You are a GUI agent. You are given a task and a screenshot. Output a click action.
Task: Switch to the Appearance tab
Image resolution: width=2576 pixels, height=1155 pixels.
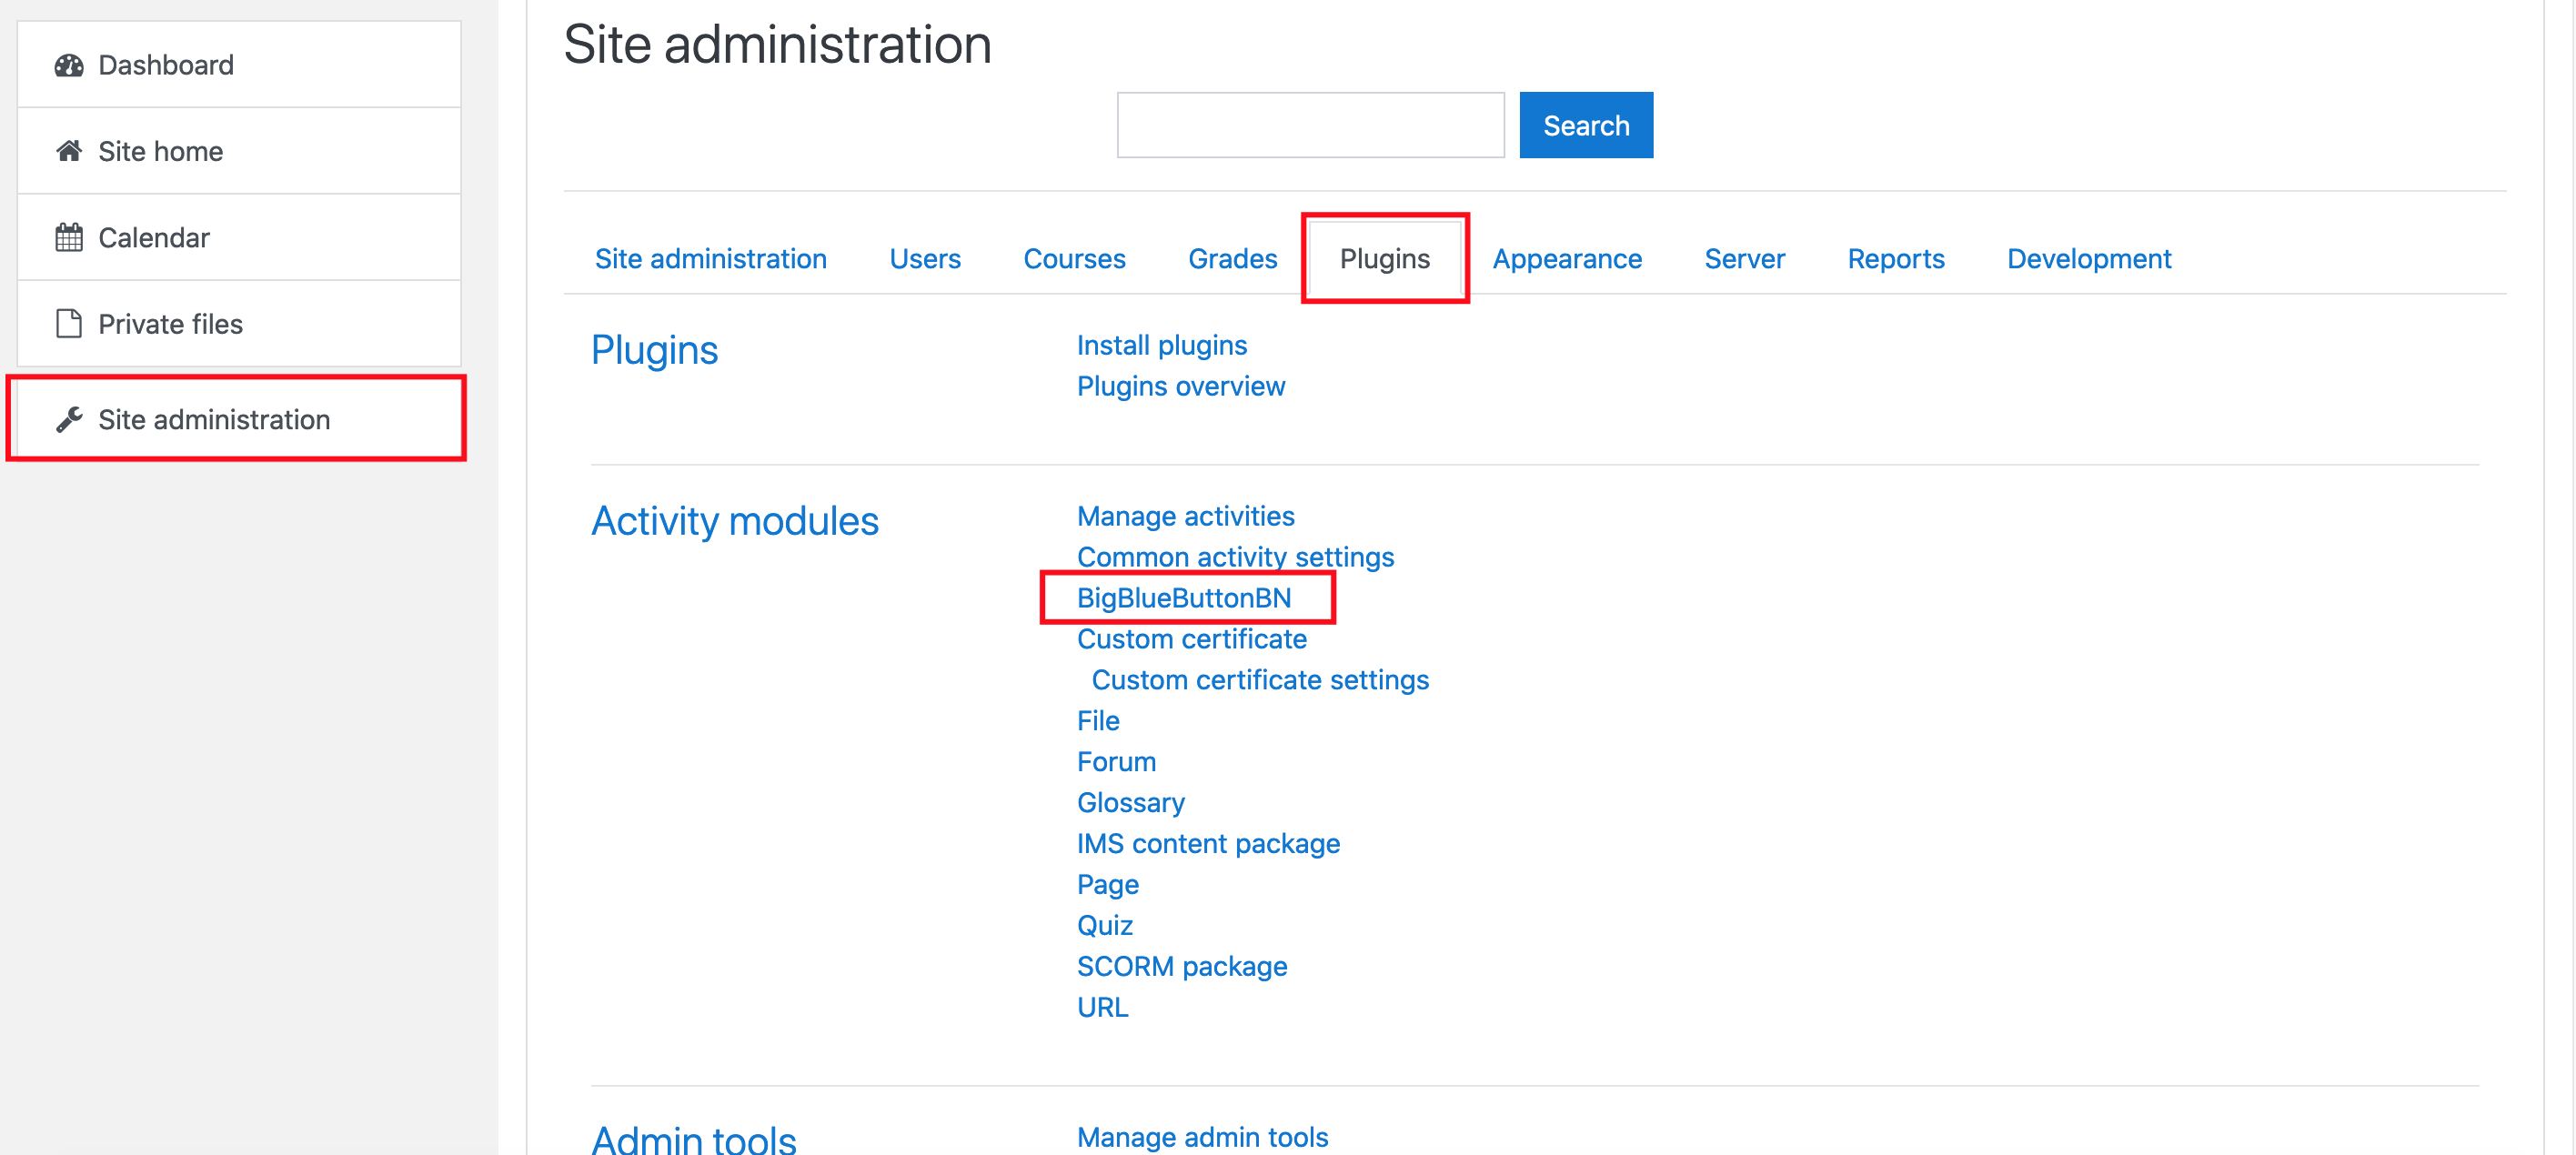coord(1567,259)
